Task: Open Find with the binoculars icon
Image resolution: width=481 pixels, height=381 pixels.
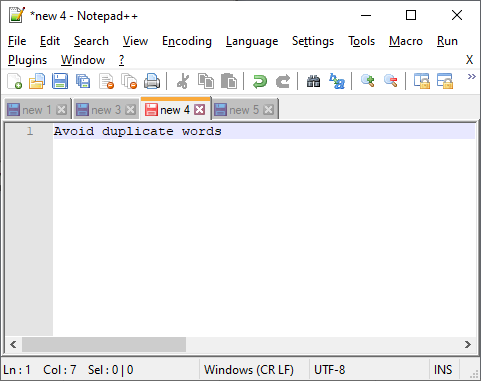Action: tap(313, 81)
